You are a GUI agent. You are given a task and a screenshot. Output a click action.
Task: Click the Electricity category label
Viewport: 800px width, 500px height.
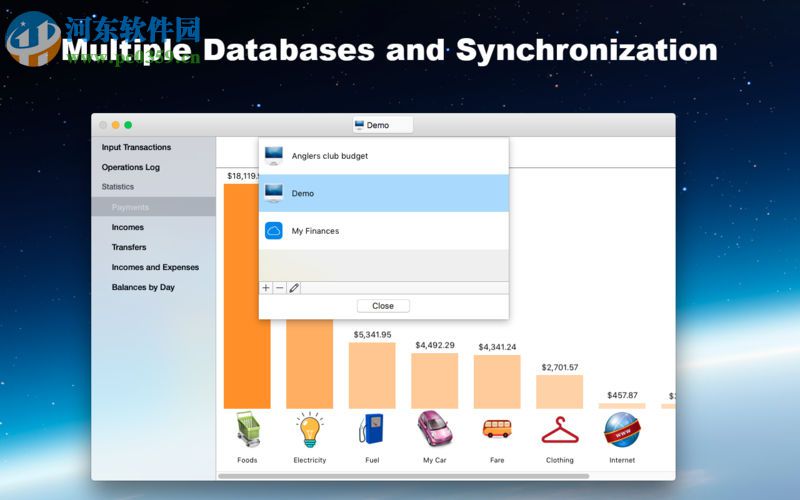[310, 460]
